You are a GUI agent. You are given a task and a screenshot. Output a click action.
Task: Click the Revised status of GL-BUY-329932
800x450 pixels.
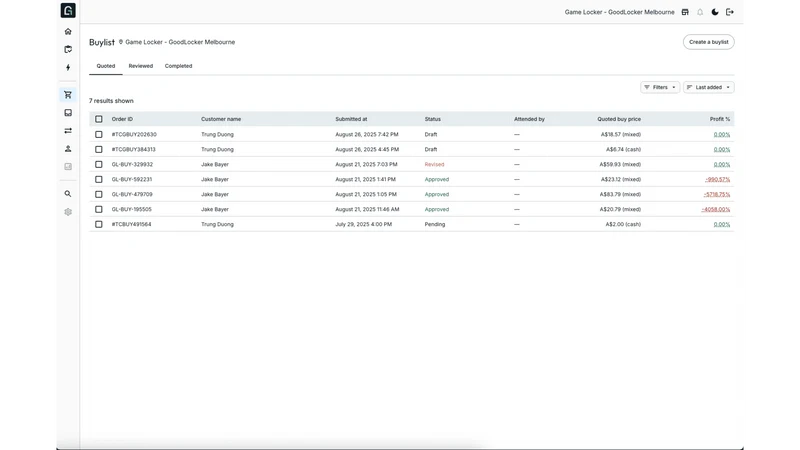(x=434, y=164)
